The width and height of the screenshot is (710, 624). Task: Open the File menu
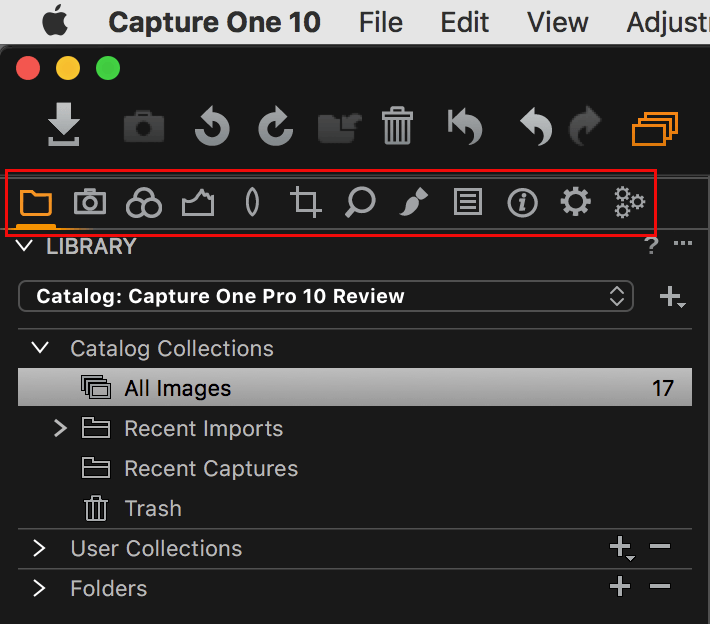click(381, 22)
